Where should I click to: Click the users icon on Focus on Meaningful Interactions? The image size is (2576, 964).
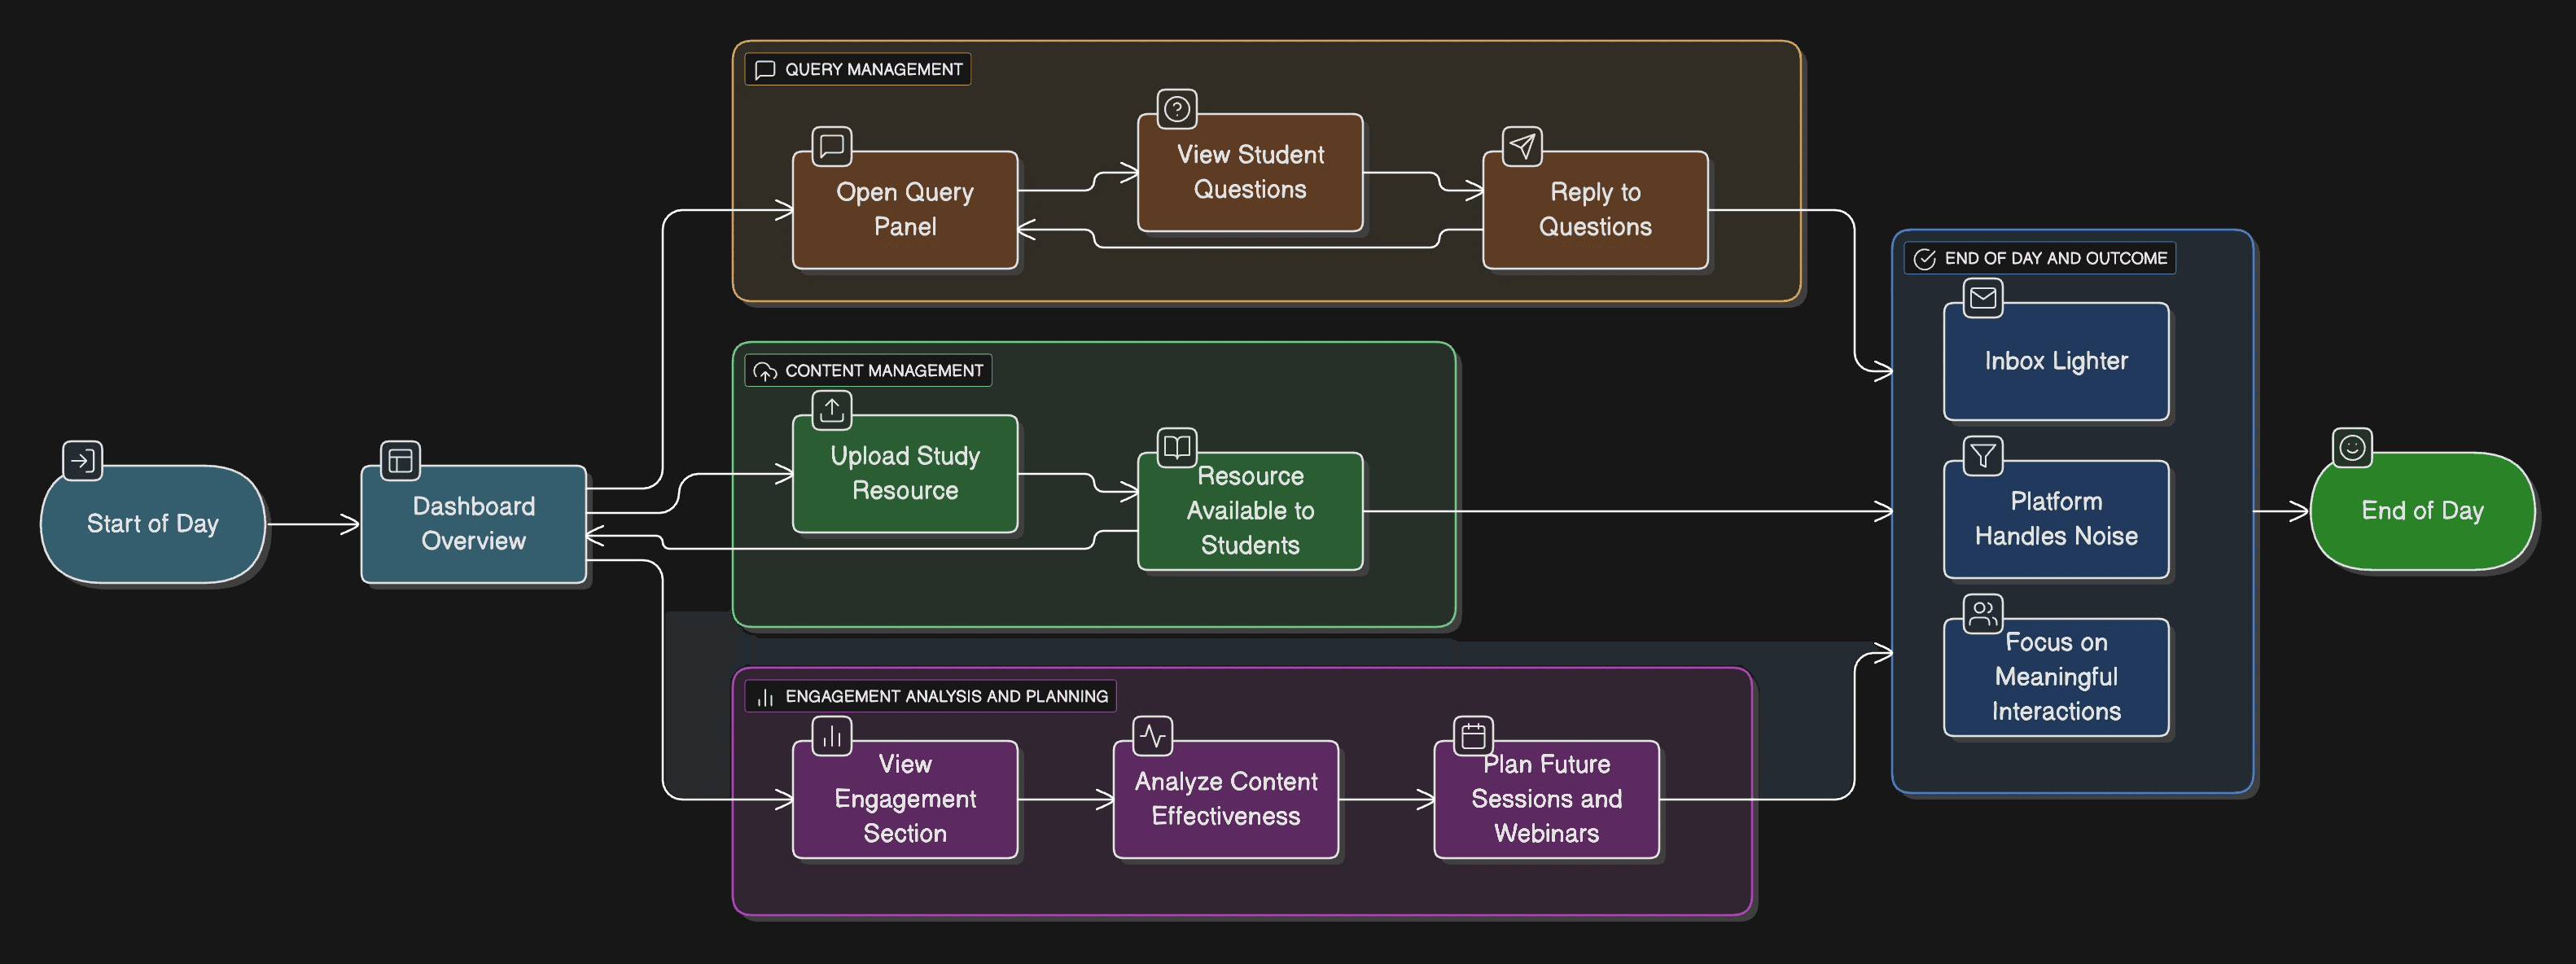tap(1982, 614)
